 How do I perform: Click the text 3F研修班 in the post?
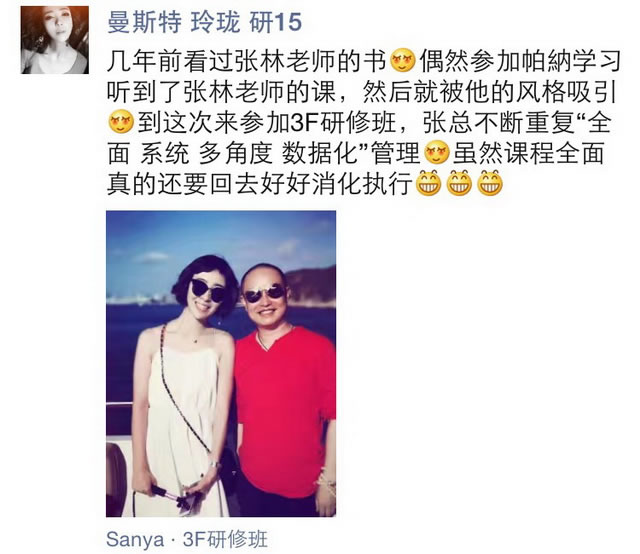[343, 122]
